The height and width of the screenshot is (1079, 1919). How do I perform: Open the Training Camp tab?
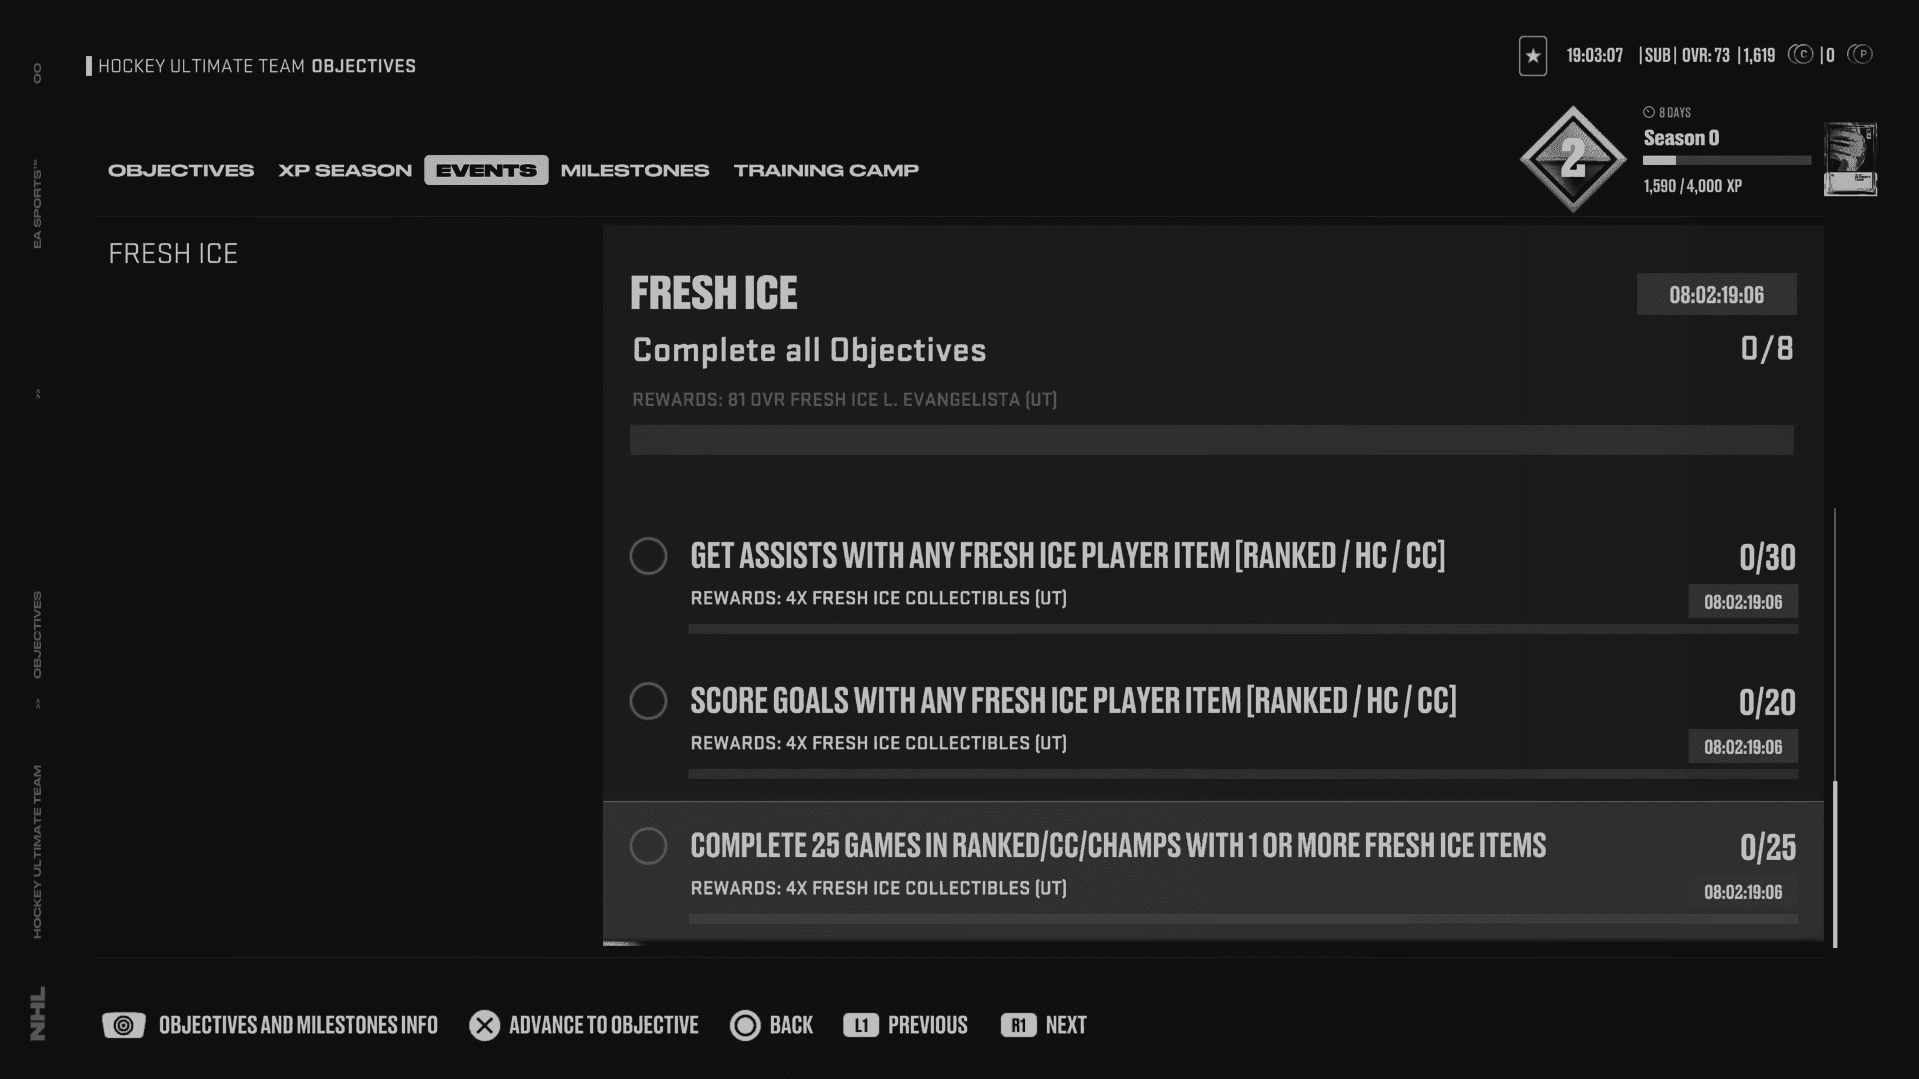[826, 170]
